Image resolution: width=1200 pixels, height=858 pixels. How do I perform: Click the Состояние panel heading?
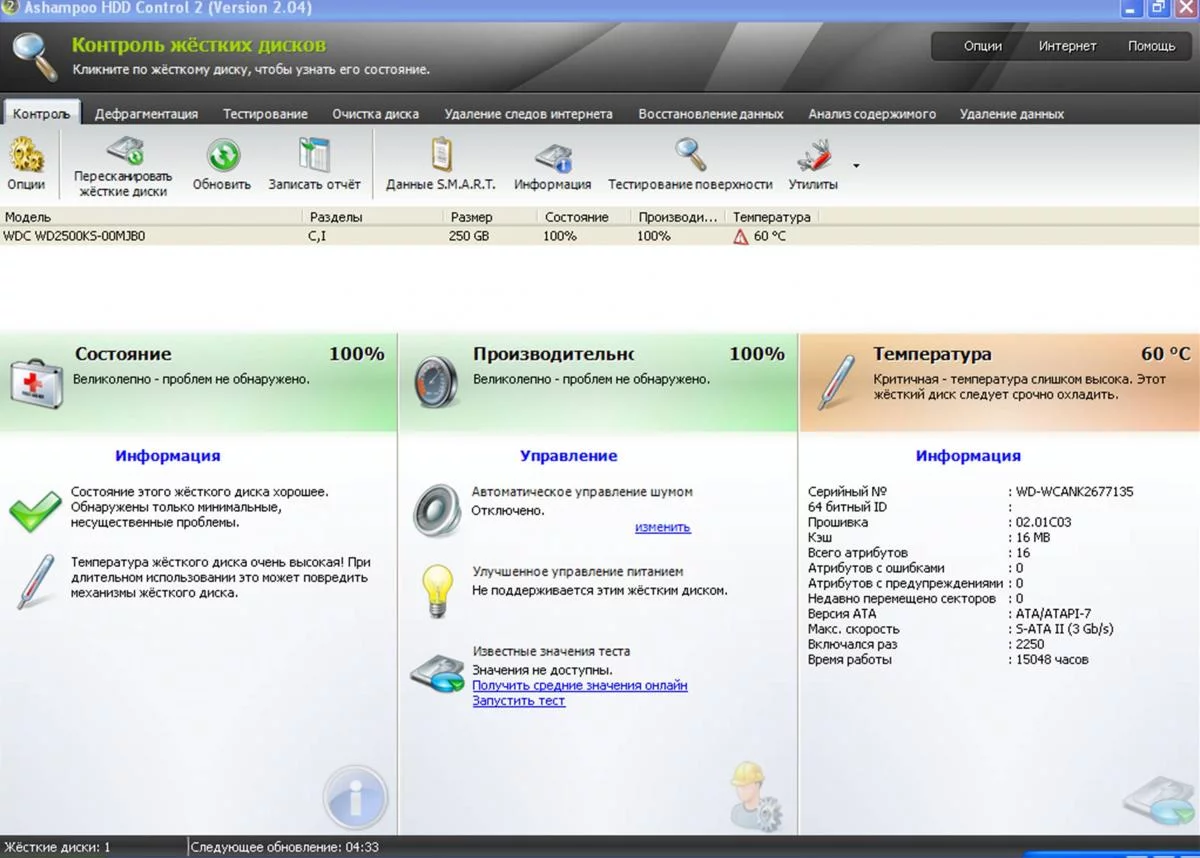(x=123, y=354)
